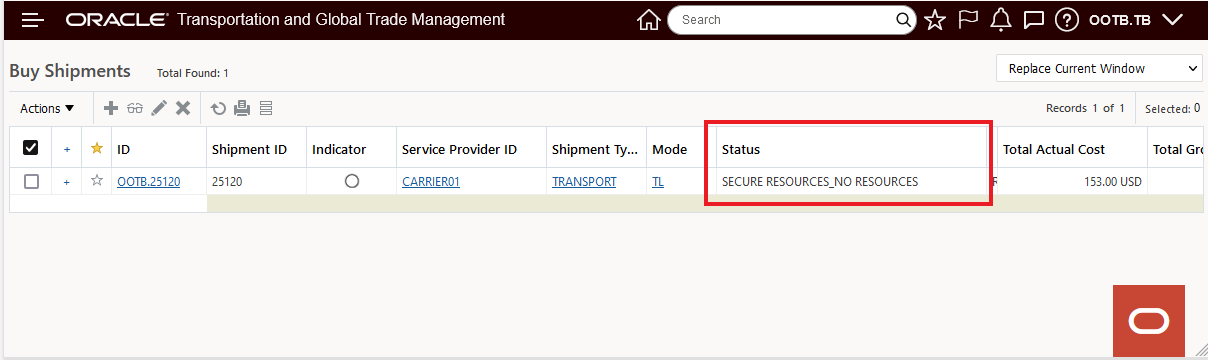Mark row OOTB.25120 as favorite star
The image size is (1208, 360).
point(97,181)
